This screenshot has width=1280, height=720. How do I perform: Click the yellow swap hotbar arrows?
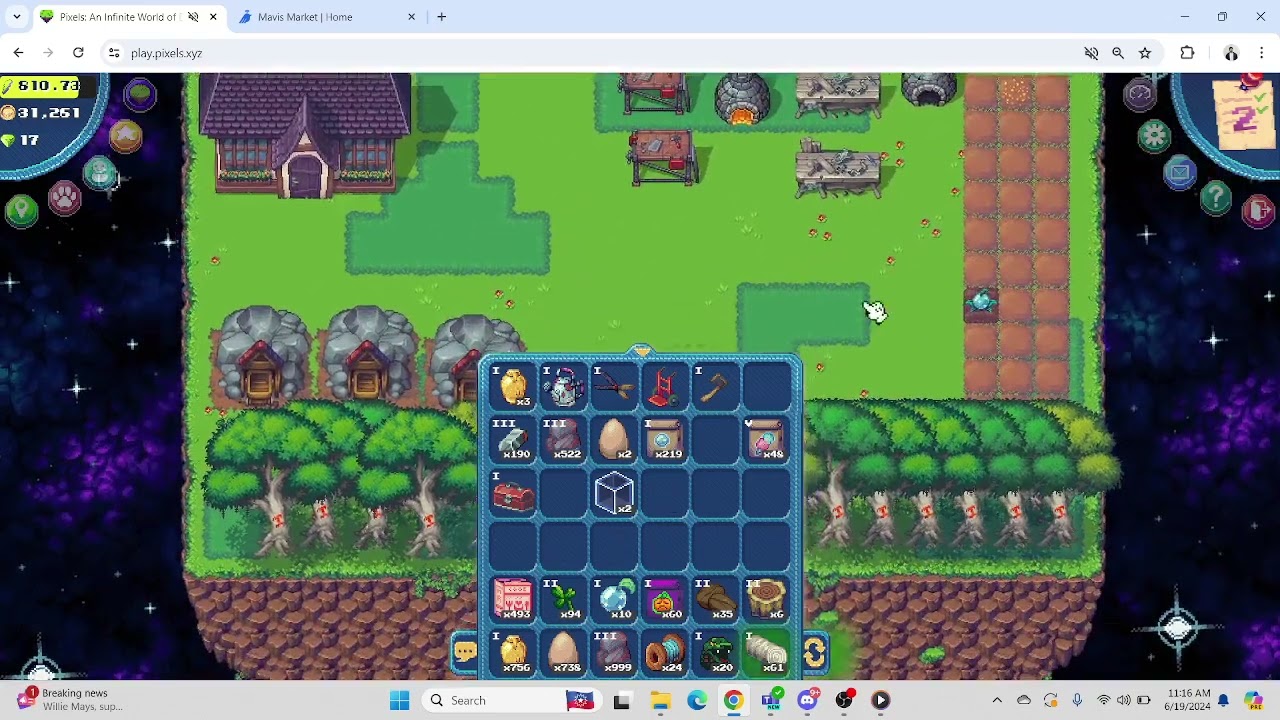tap(814, 653)
